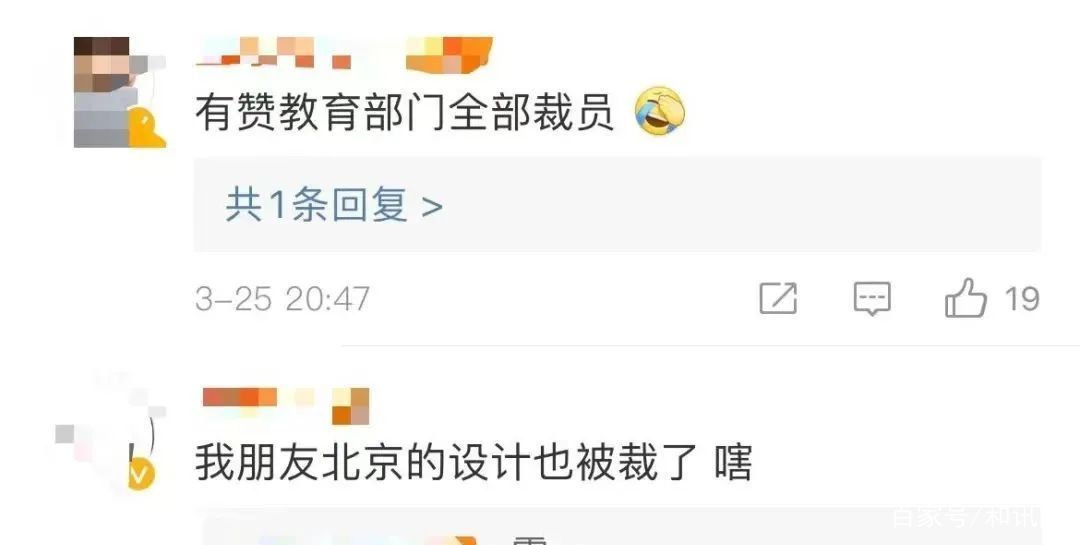Open the gray reply preview box

[x=617, y=205]
